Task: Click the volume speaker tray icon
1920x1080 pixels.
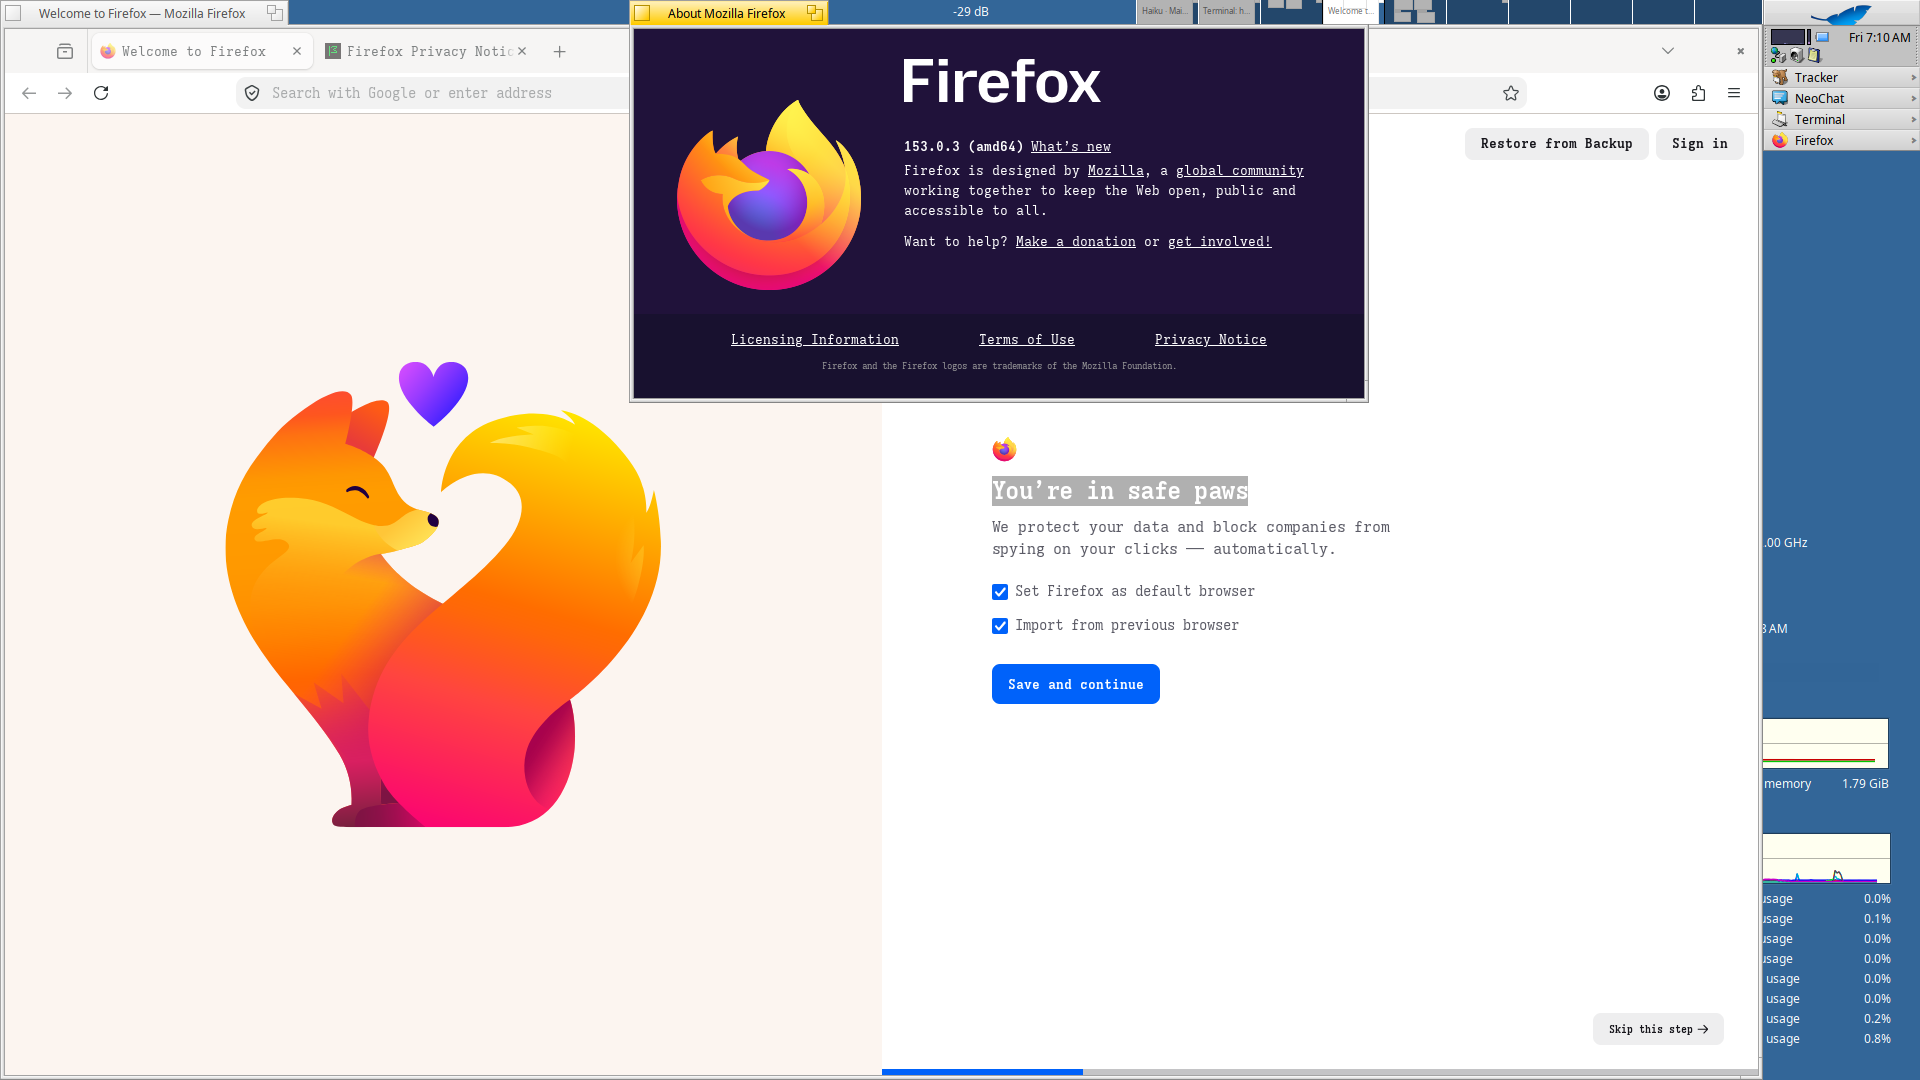Action: (1796, 56)
